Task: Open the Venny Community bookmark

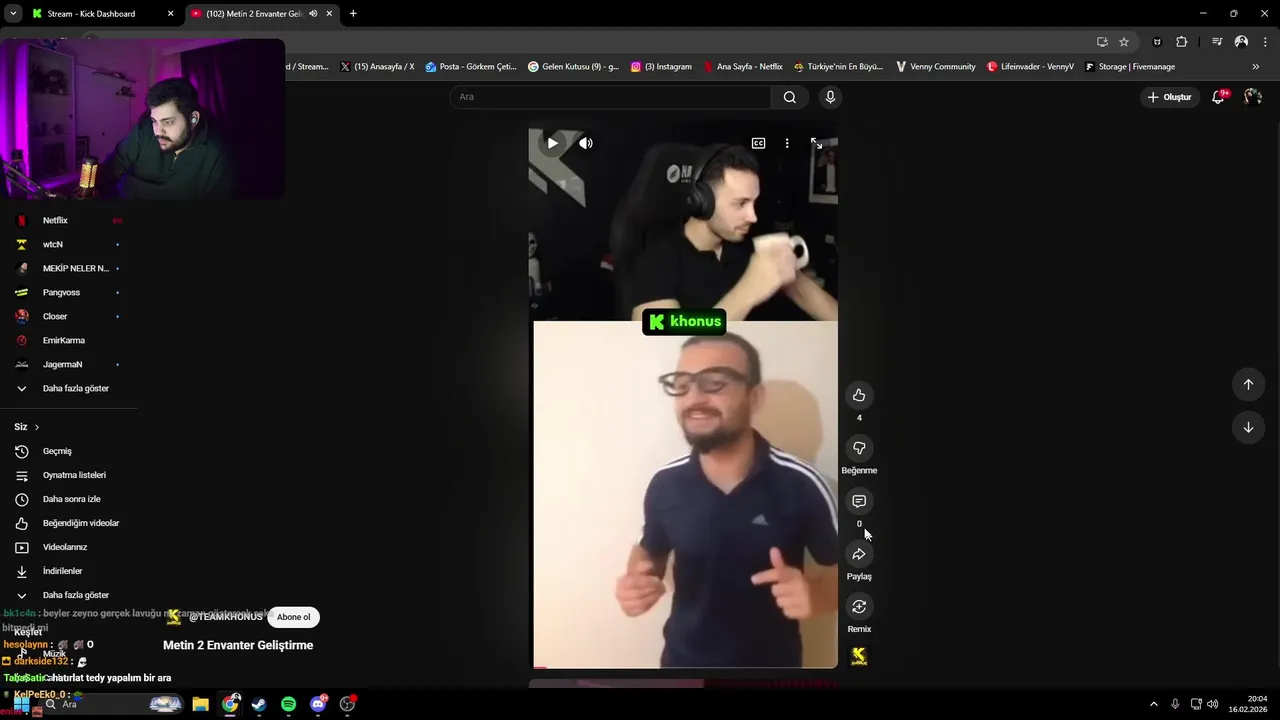Action: pyautogui.click(x=936, y=67)
